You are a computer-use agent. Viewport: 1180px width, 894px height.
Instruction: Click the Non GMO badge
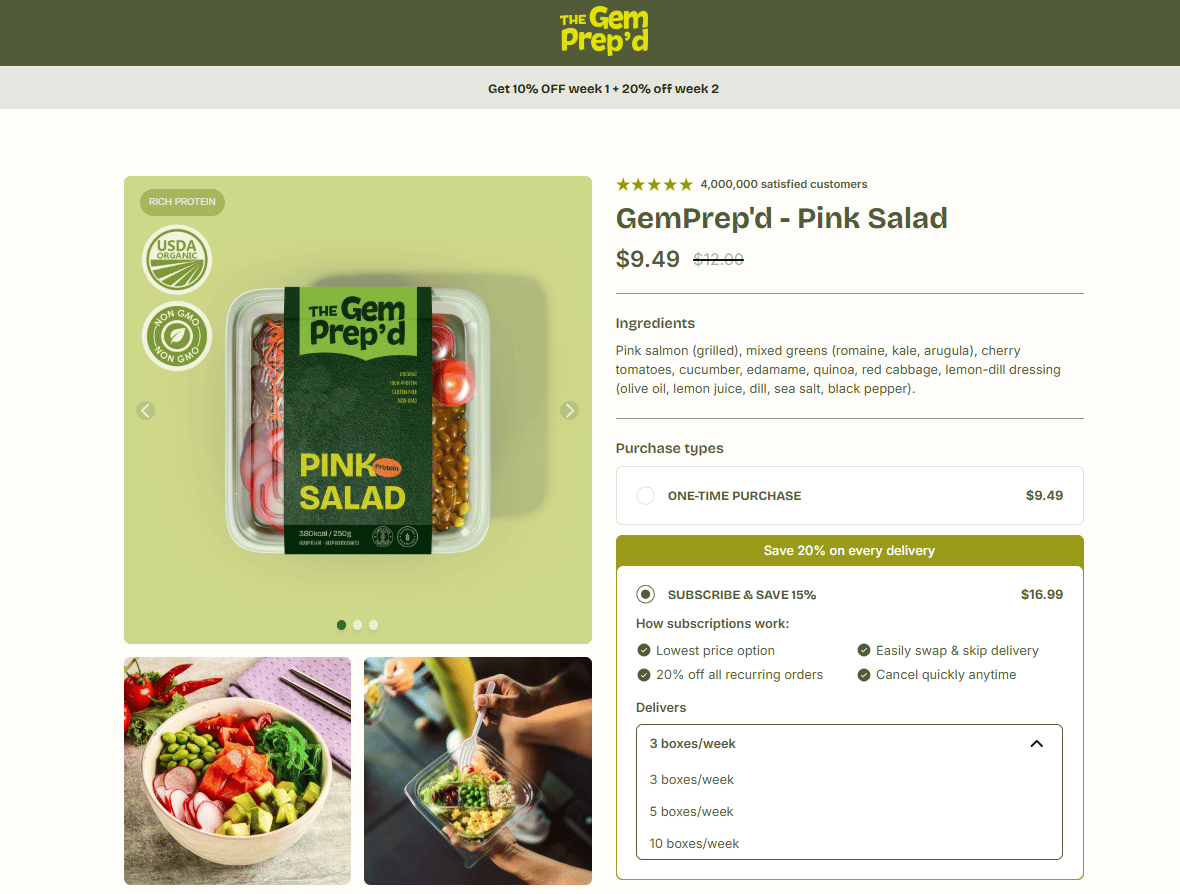click(177, 336)
